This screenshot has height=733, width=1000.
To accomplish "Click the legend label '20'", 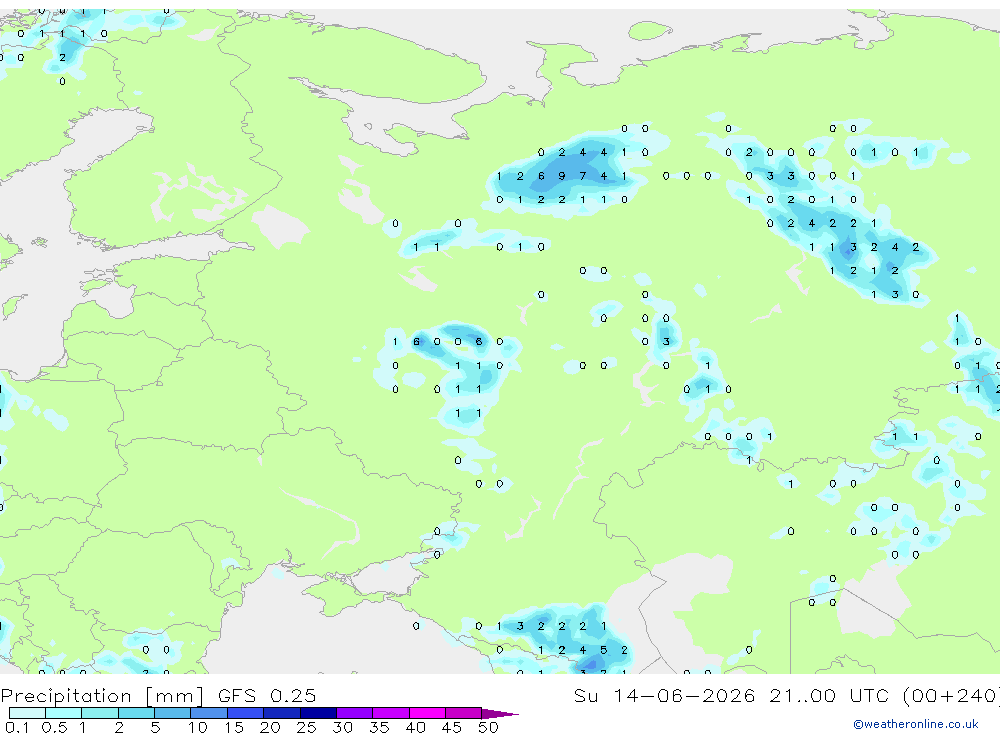I will pyautogui.click(x=270, y=727).
